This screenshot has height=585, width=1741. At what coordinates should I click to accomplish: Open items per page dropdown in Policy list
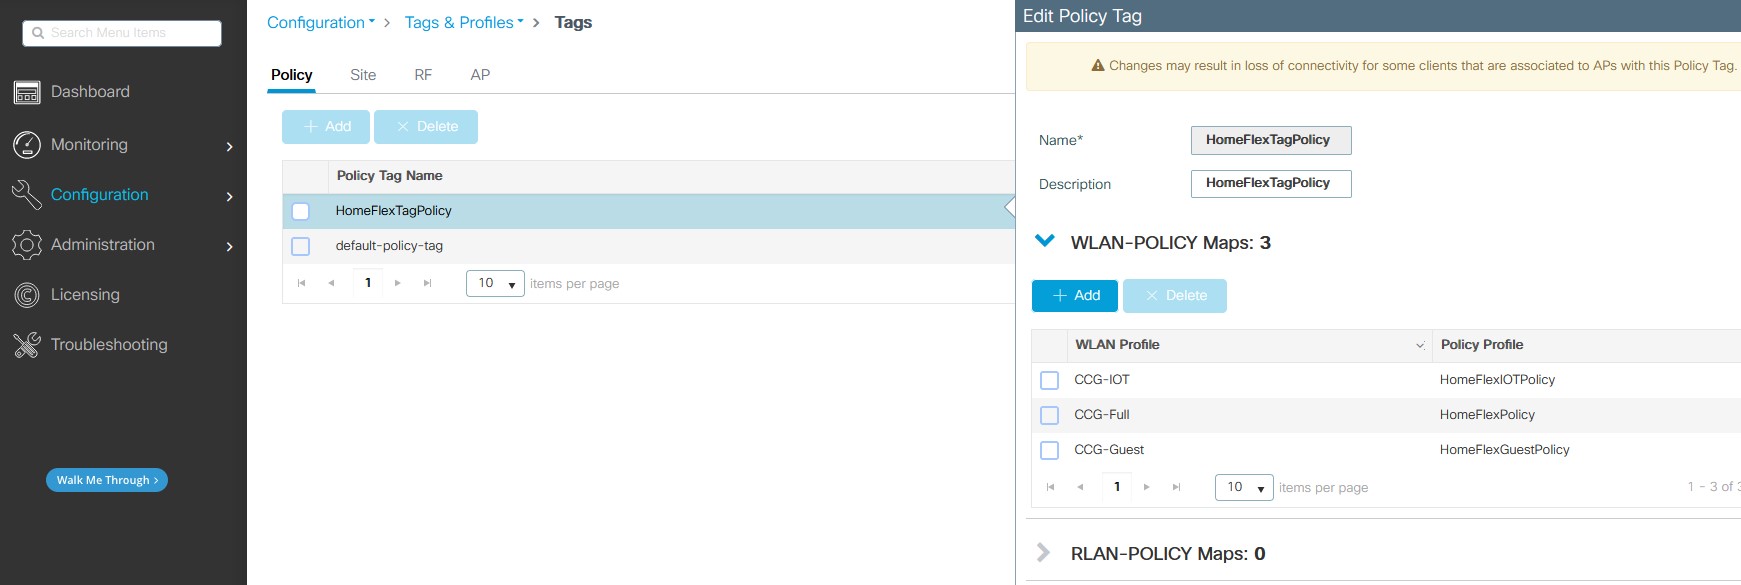pos(495,284)
